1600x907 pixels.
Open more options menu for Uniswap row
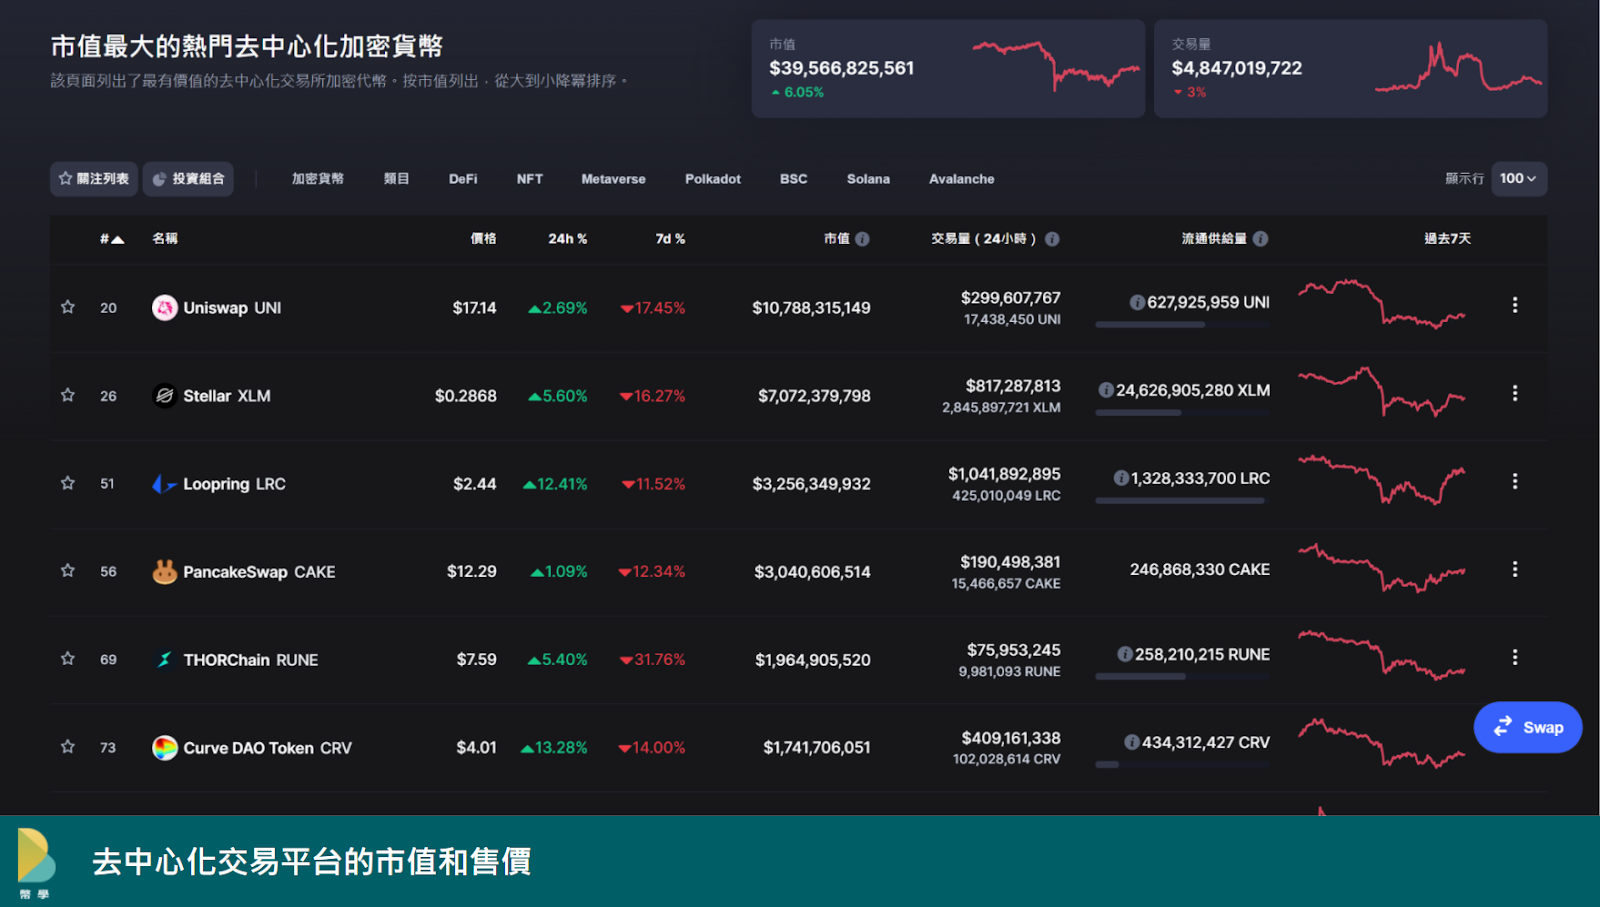(x=1515, y=305)
